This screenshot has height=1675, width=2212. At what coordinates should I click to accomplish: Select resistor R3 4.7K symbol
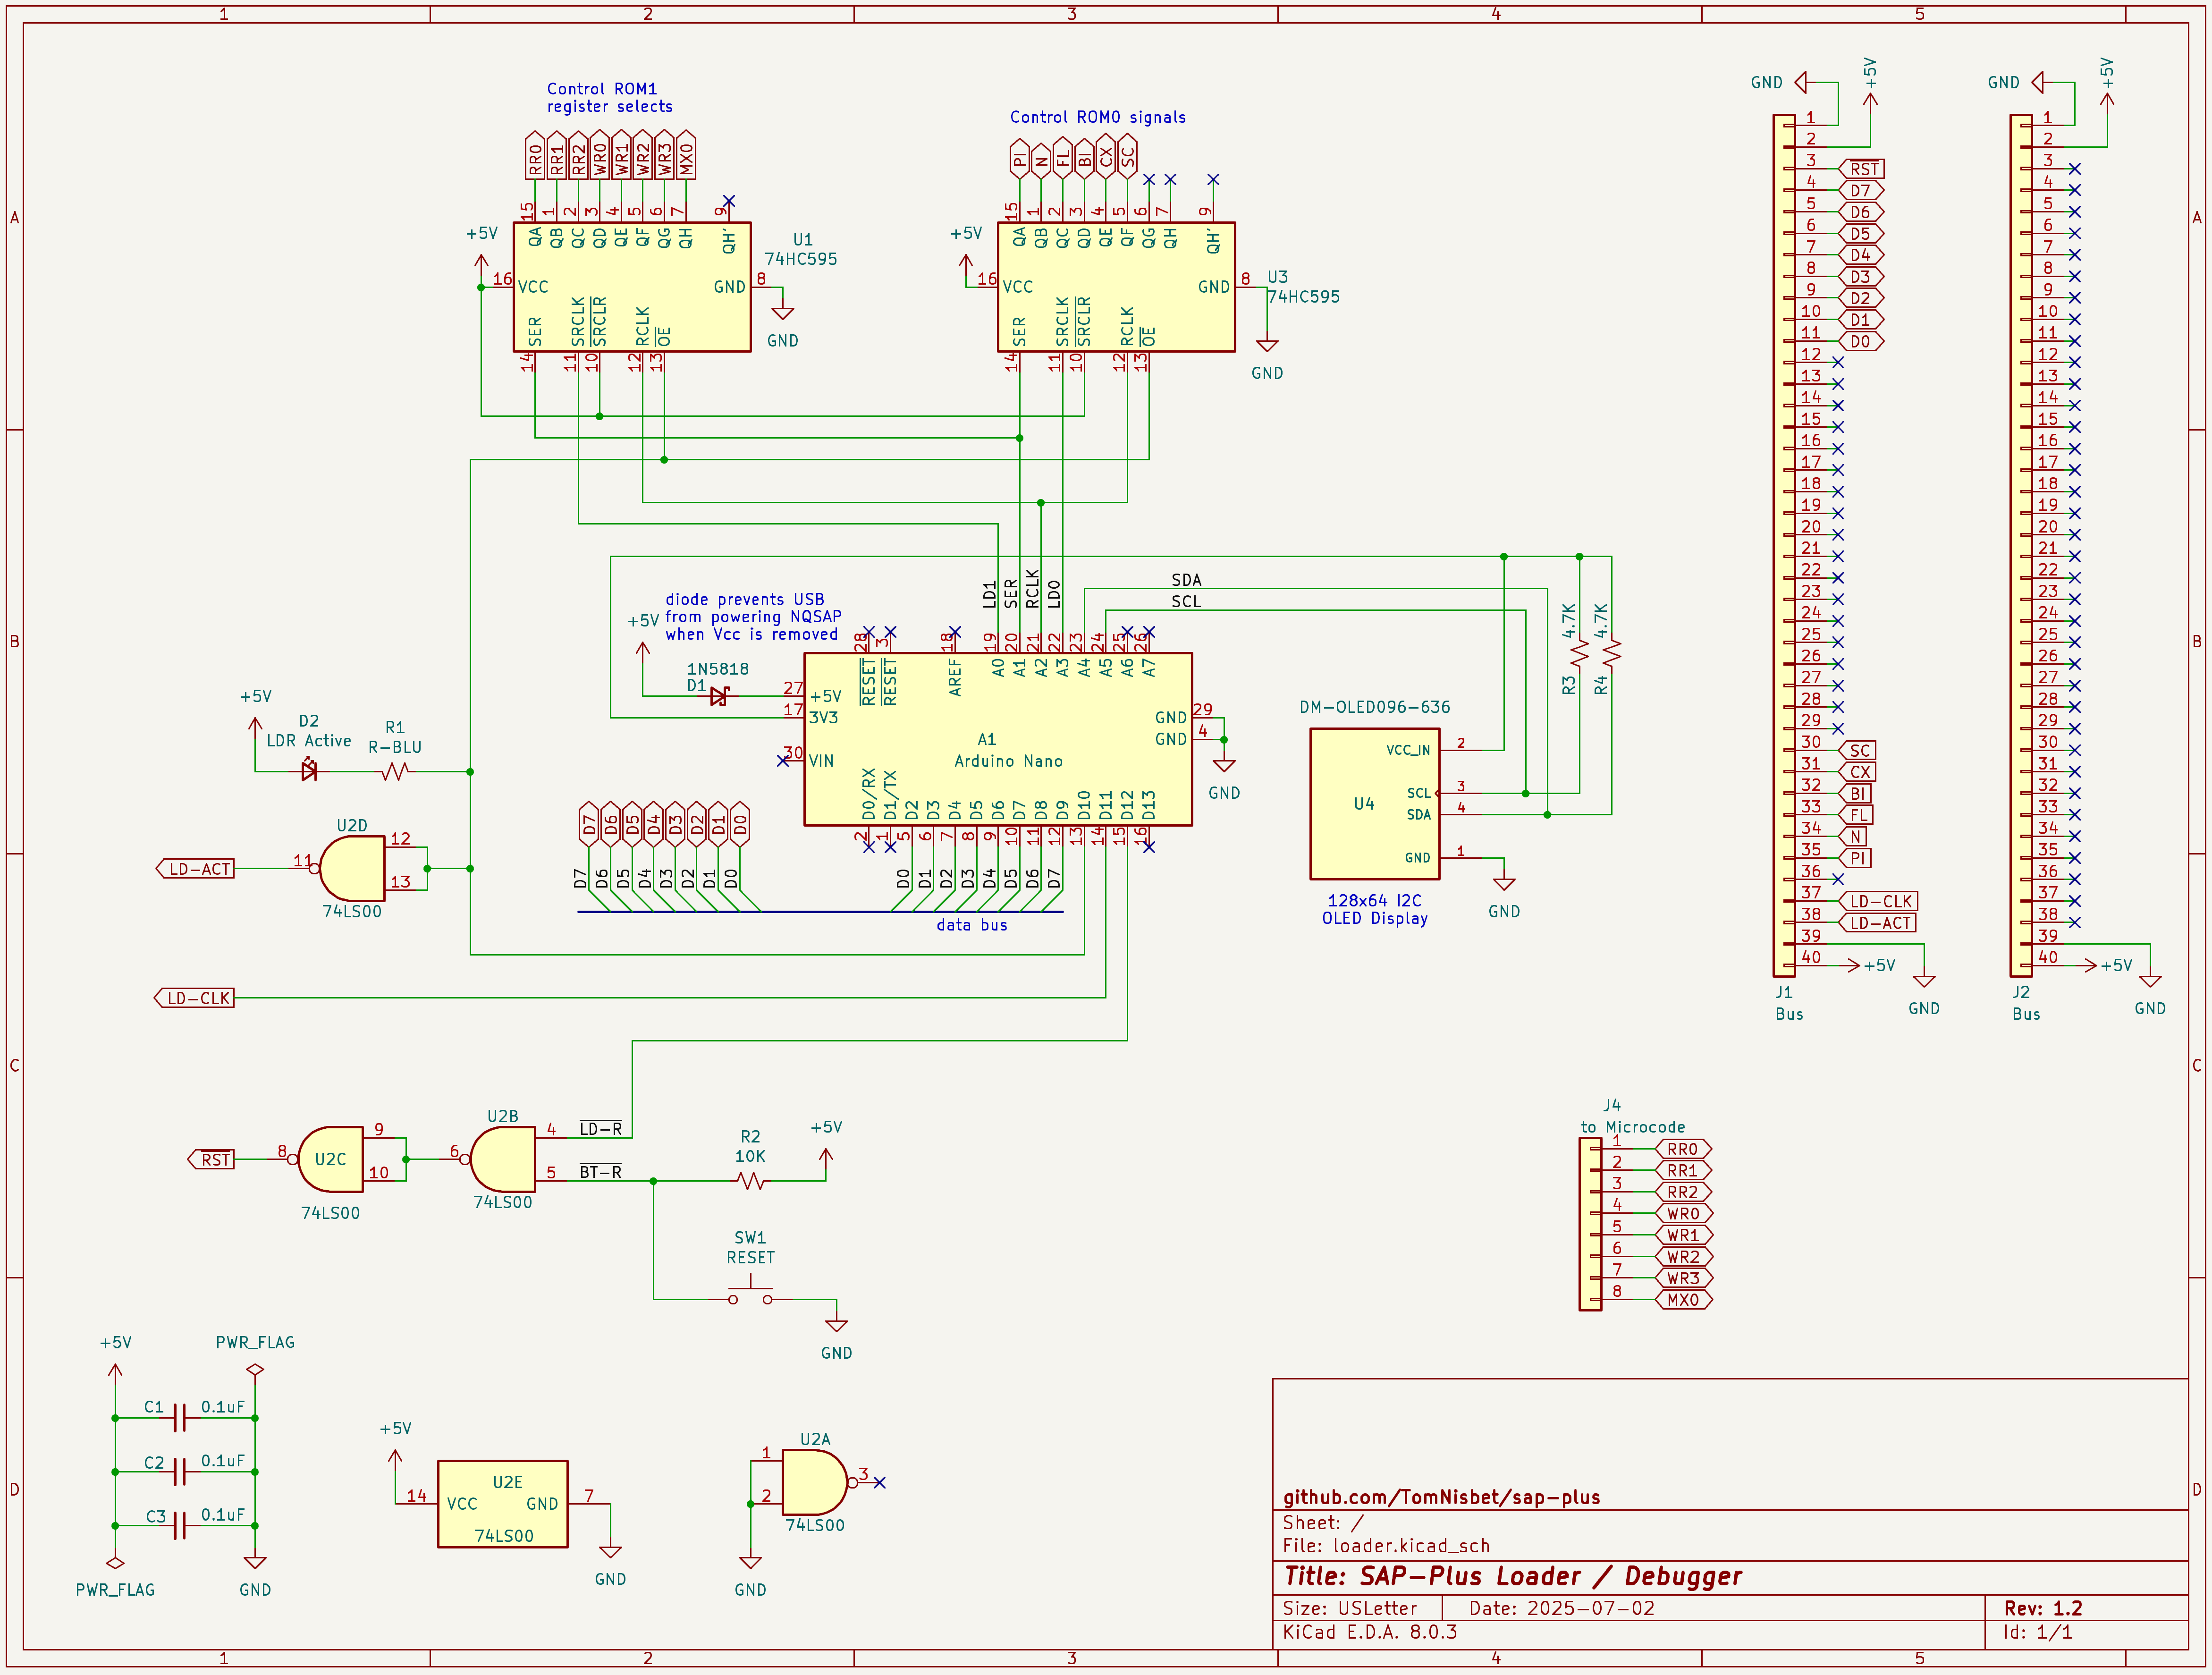point(1580,653)
